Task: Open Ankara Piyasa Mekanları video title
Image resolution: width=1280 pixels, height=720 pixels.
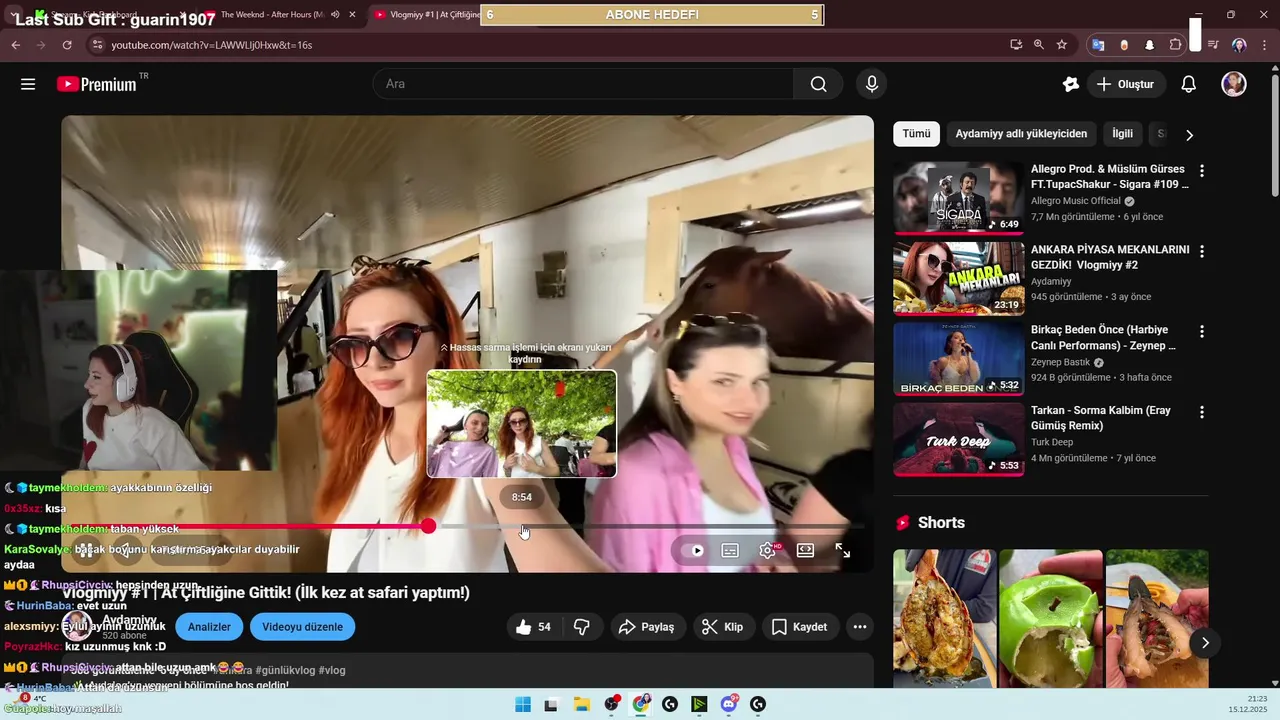Action: click(1110, 257)
